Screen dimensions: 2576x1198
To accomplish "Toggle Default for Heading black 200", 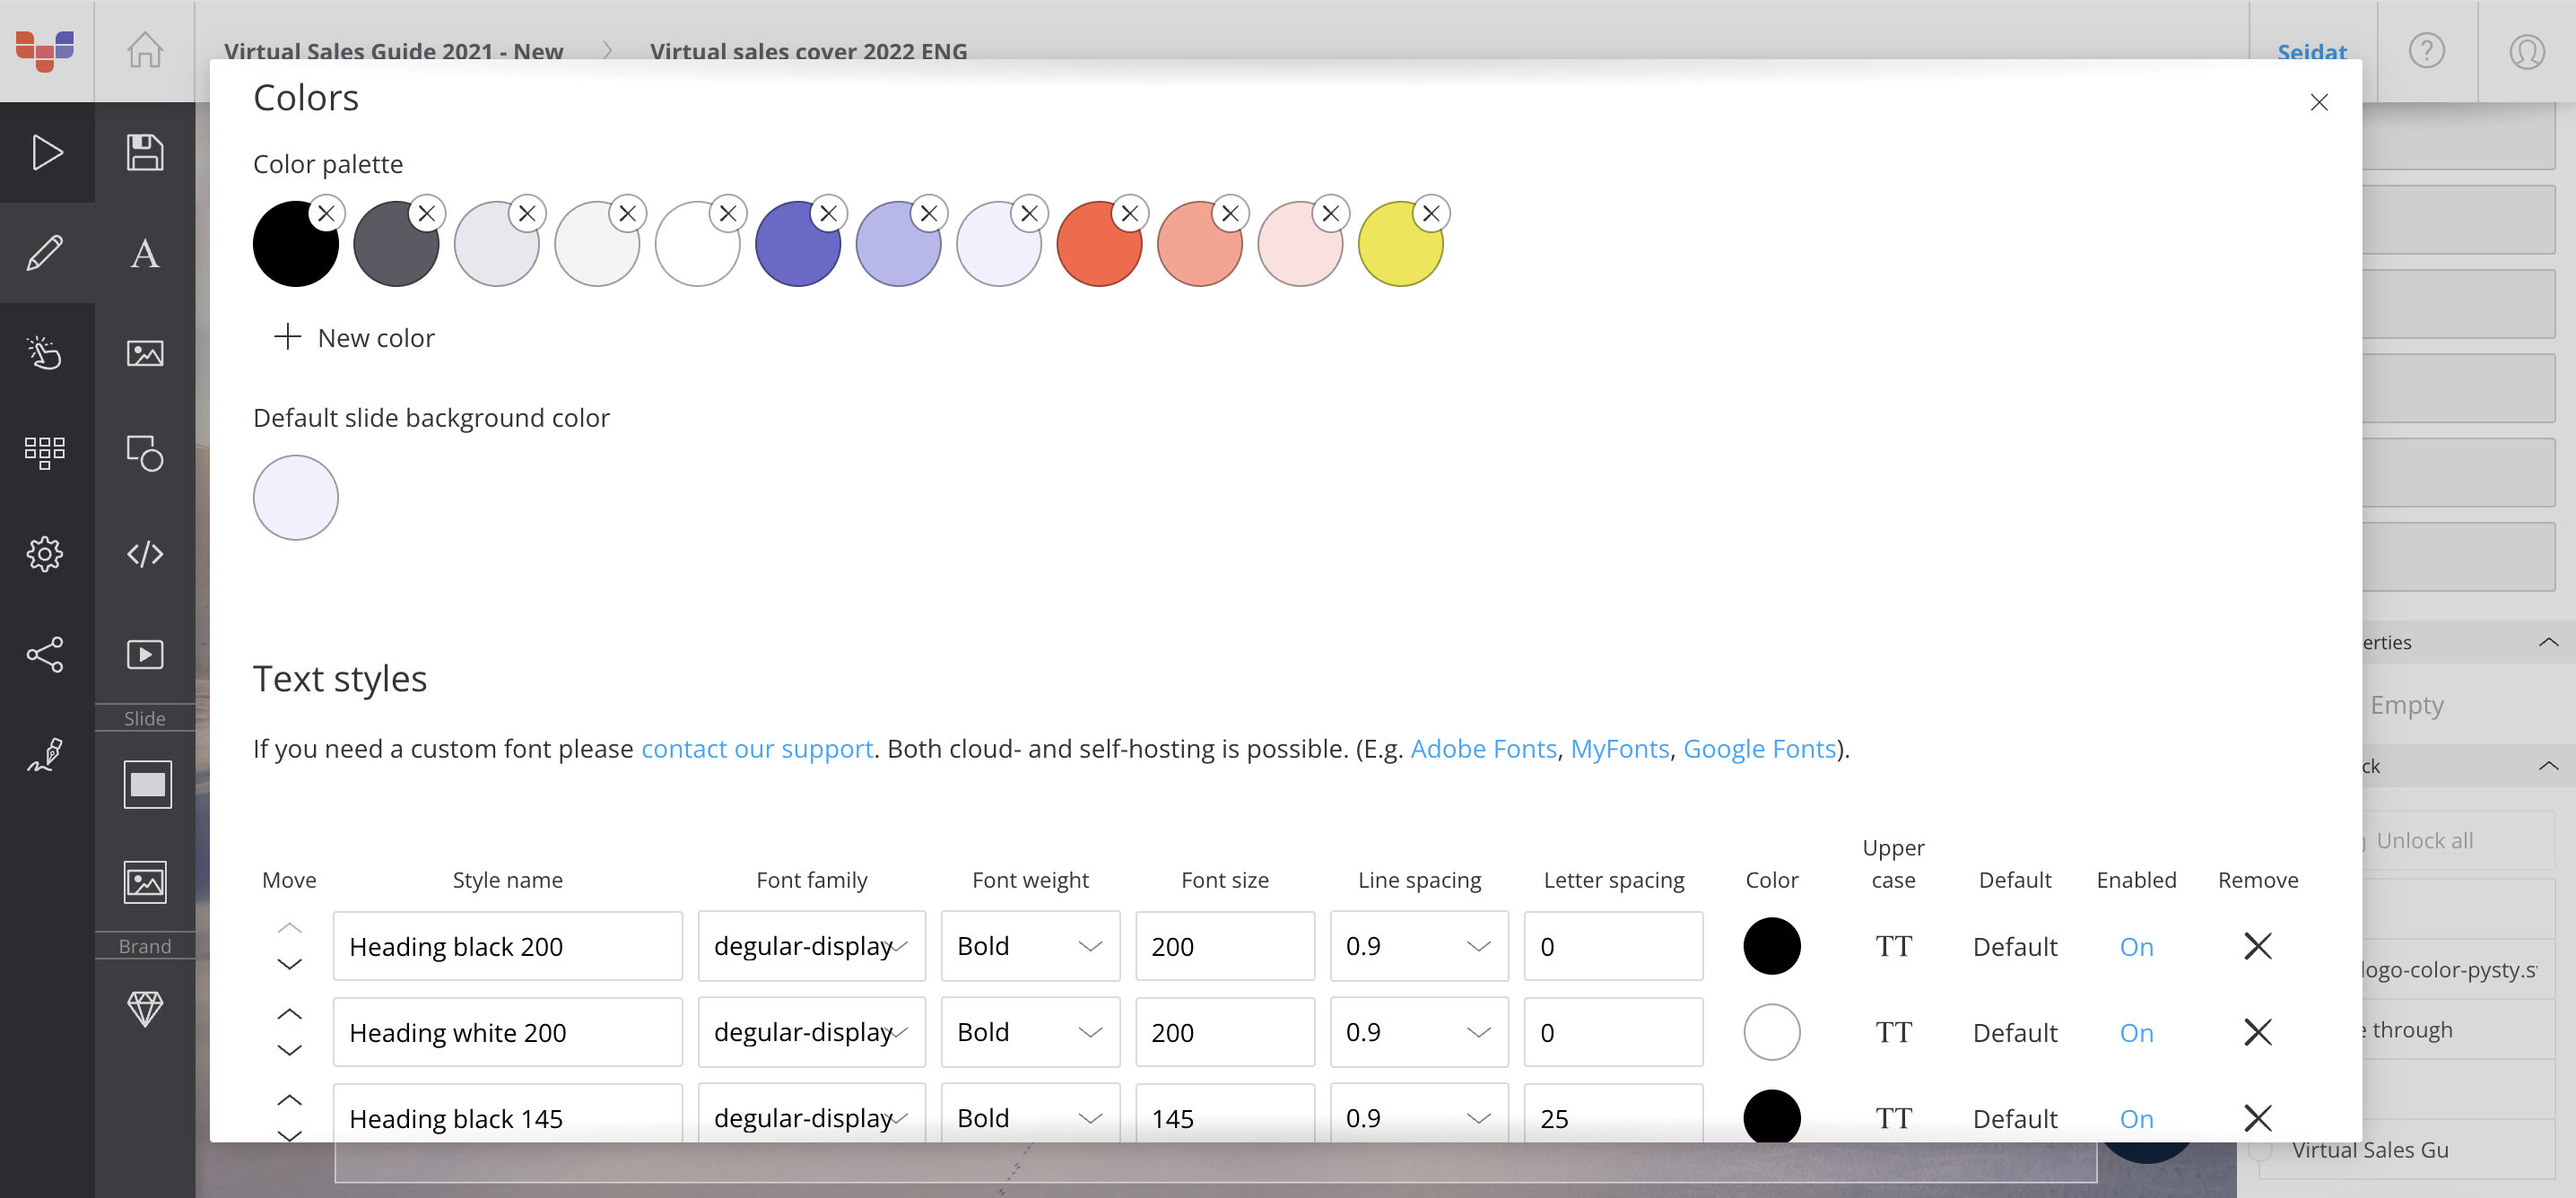I will click(x=2015, y=946).
